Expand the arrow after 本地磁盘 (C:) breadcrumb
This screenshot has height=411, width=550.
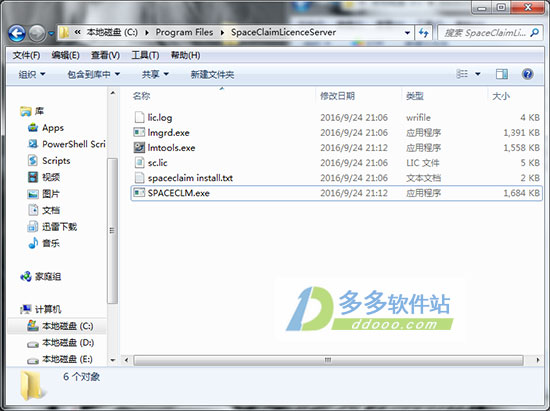click(x=147, y=33)
